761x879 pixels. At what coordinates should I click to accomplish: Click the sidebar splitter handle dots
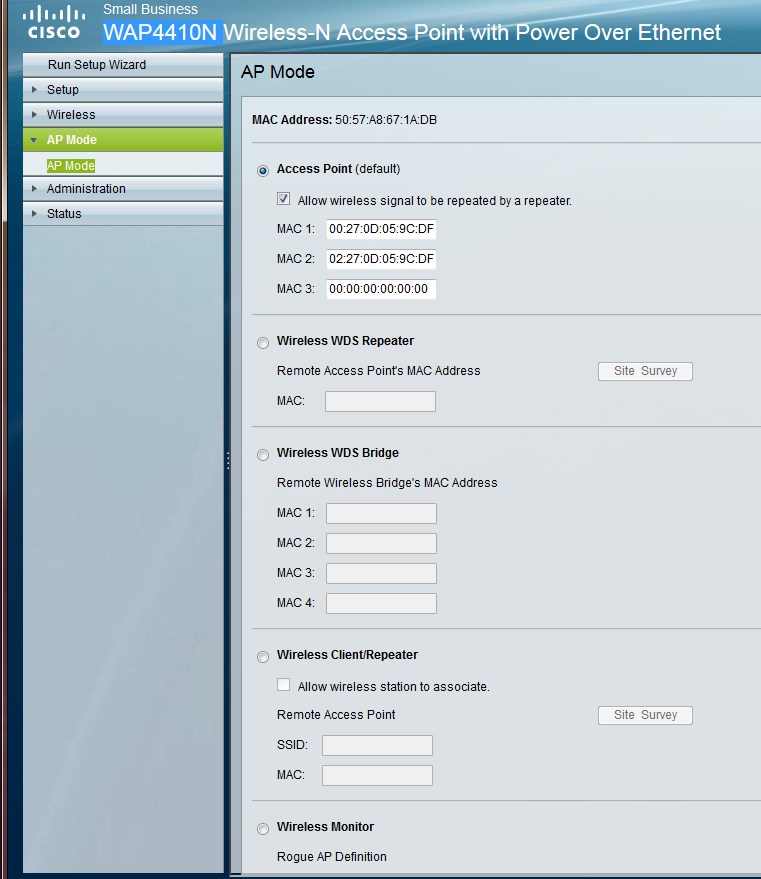[228, 461]
